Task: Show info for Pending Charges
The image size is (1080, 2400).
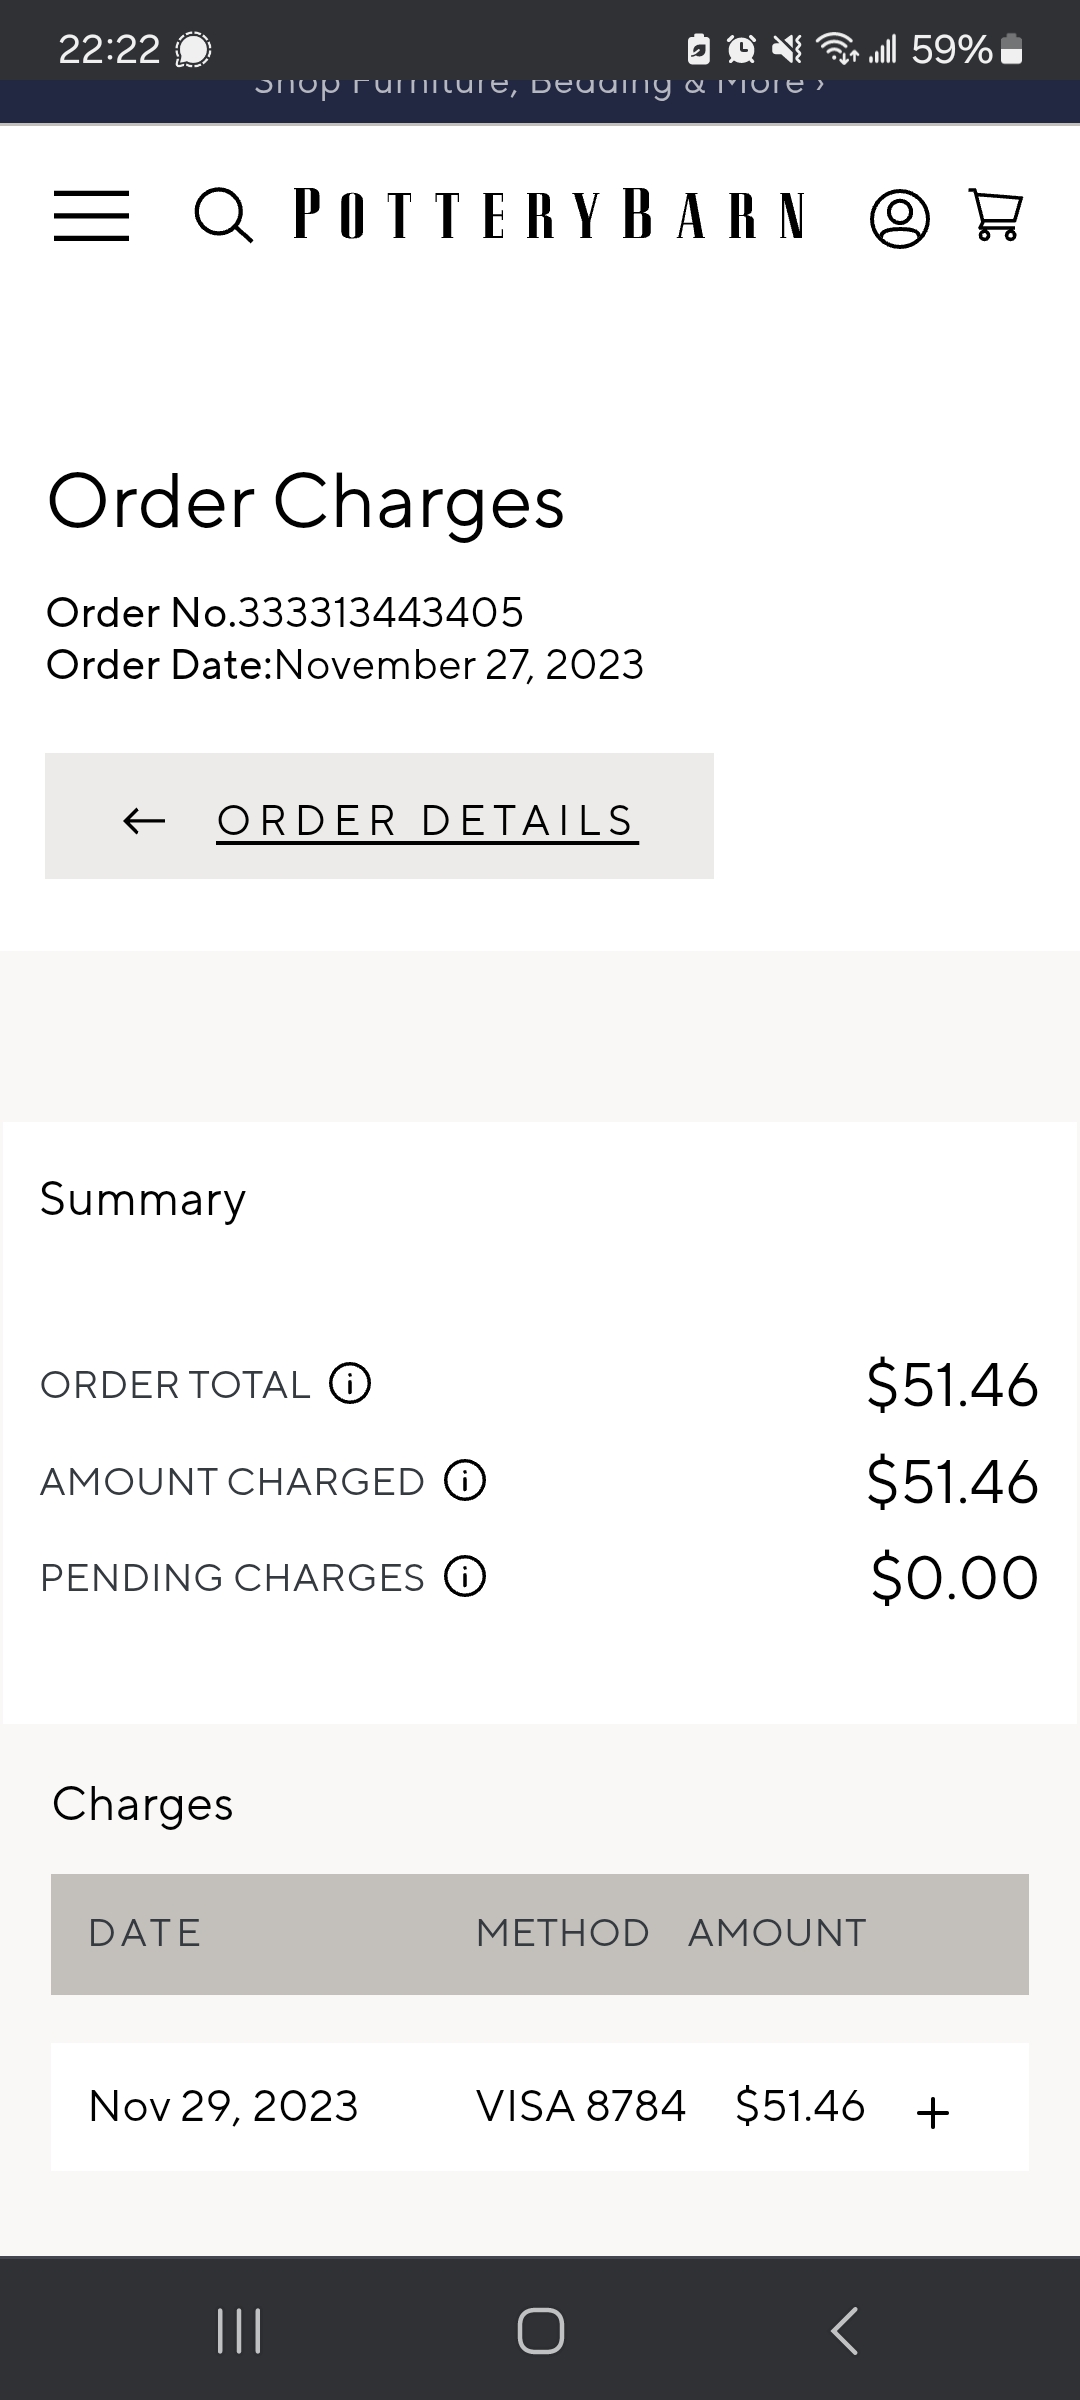Action: tap(465, 1576)
